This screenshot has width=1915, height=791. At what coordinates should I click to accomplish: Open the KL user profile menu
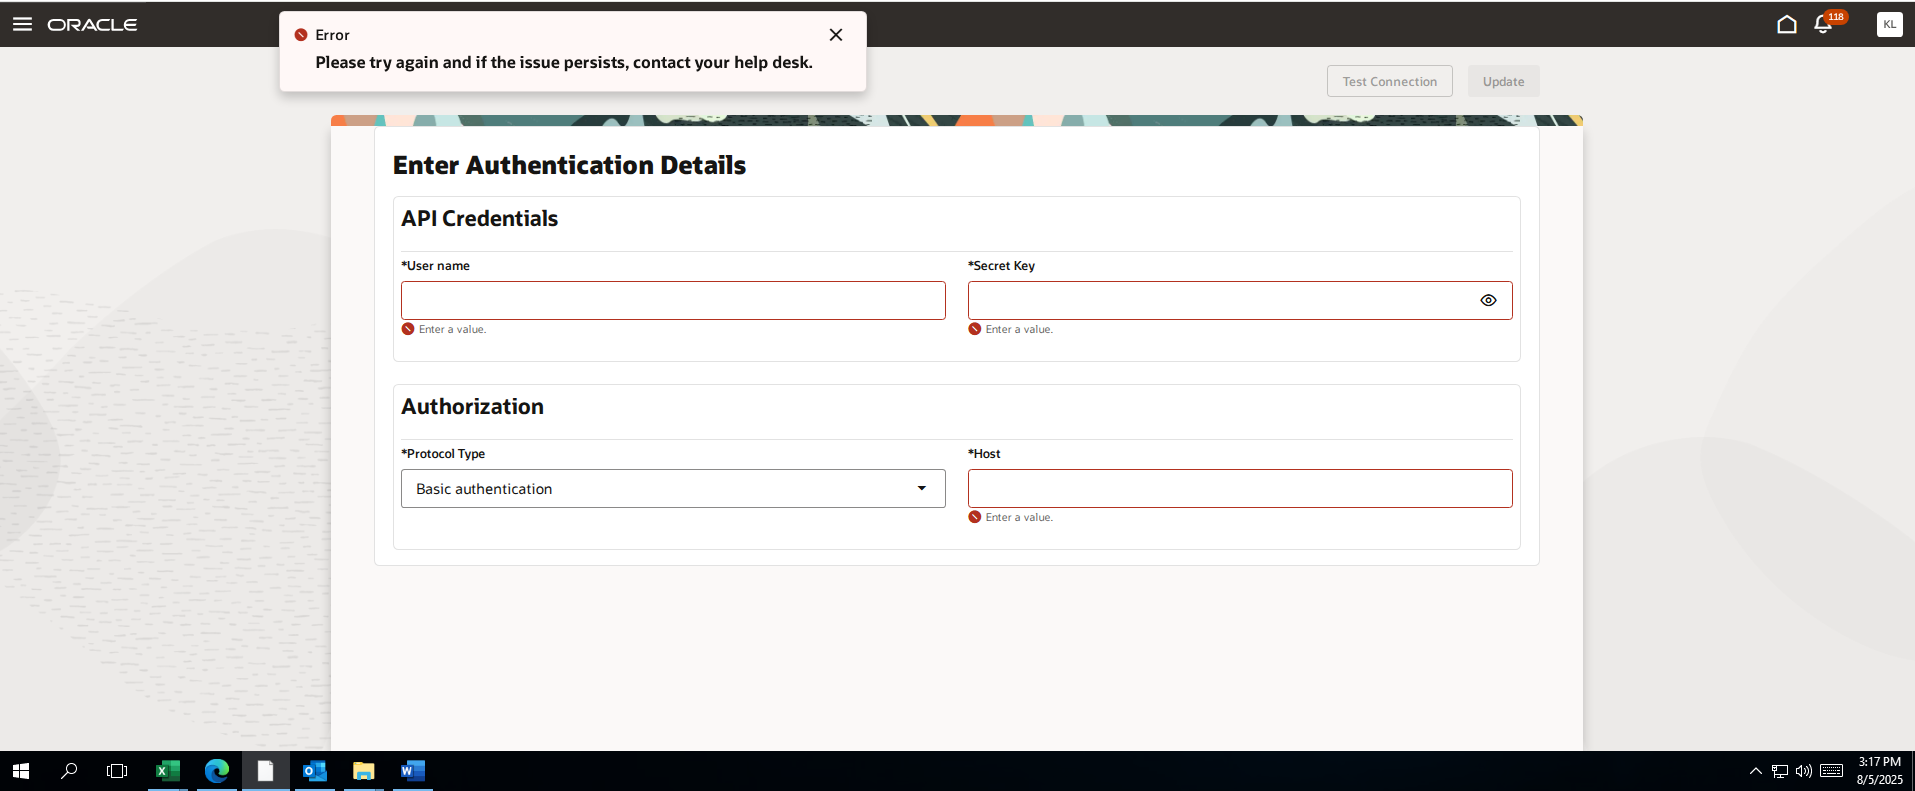coord(1889,24)
